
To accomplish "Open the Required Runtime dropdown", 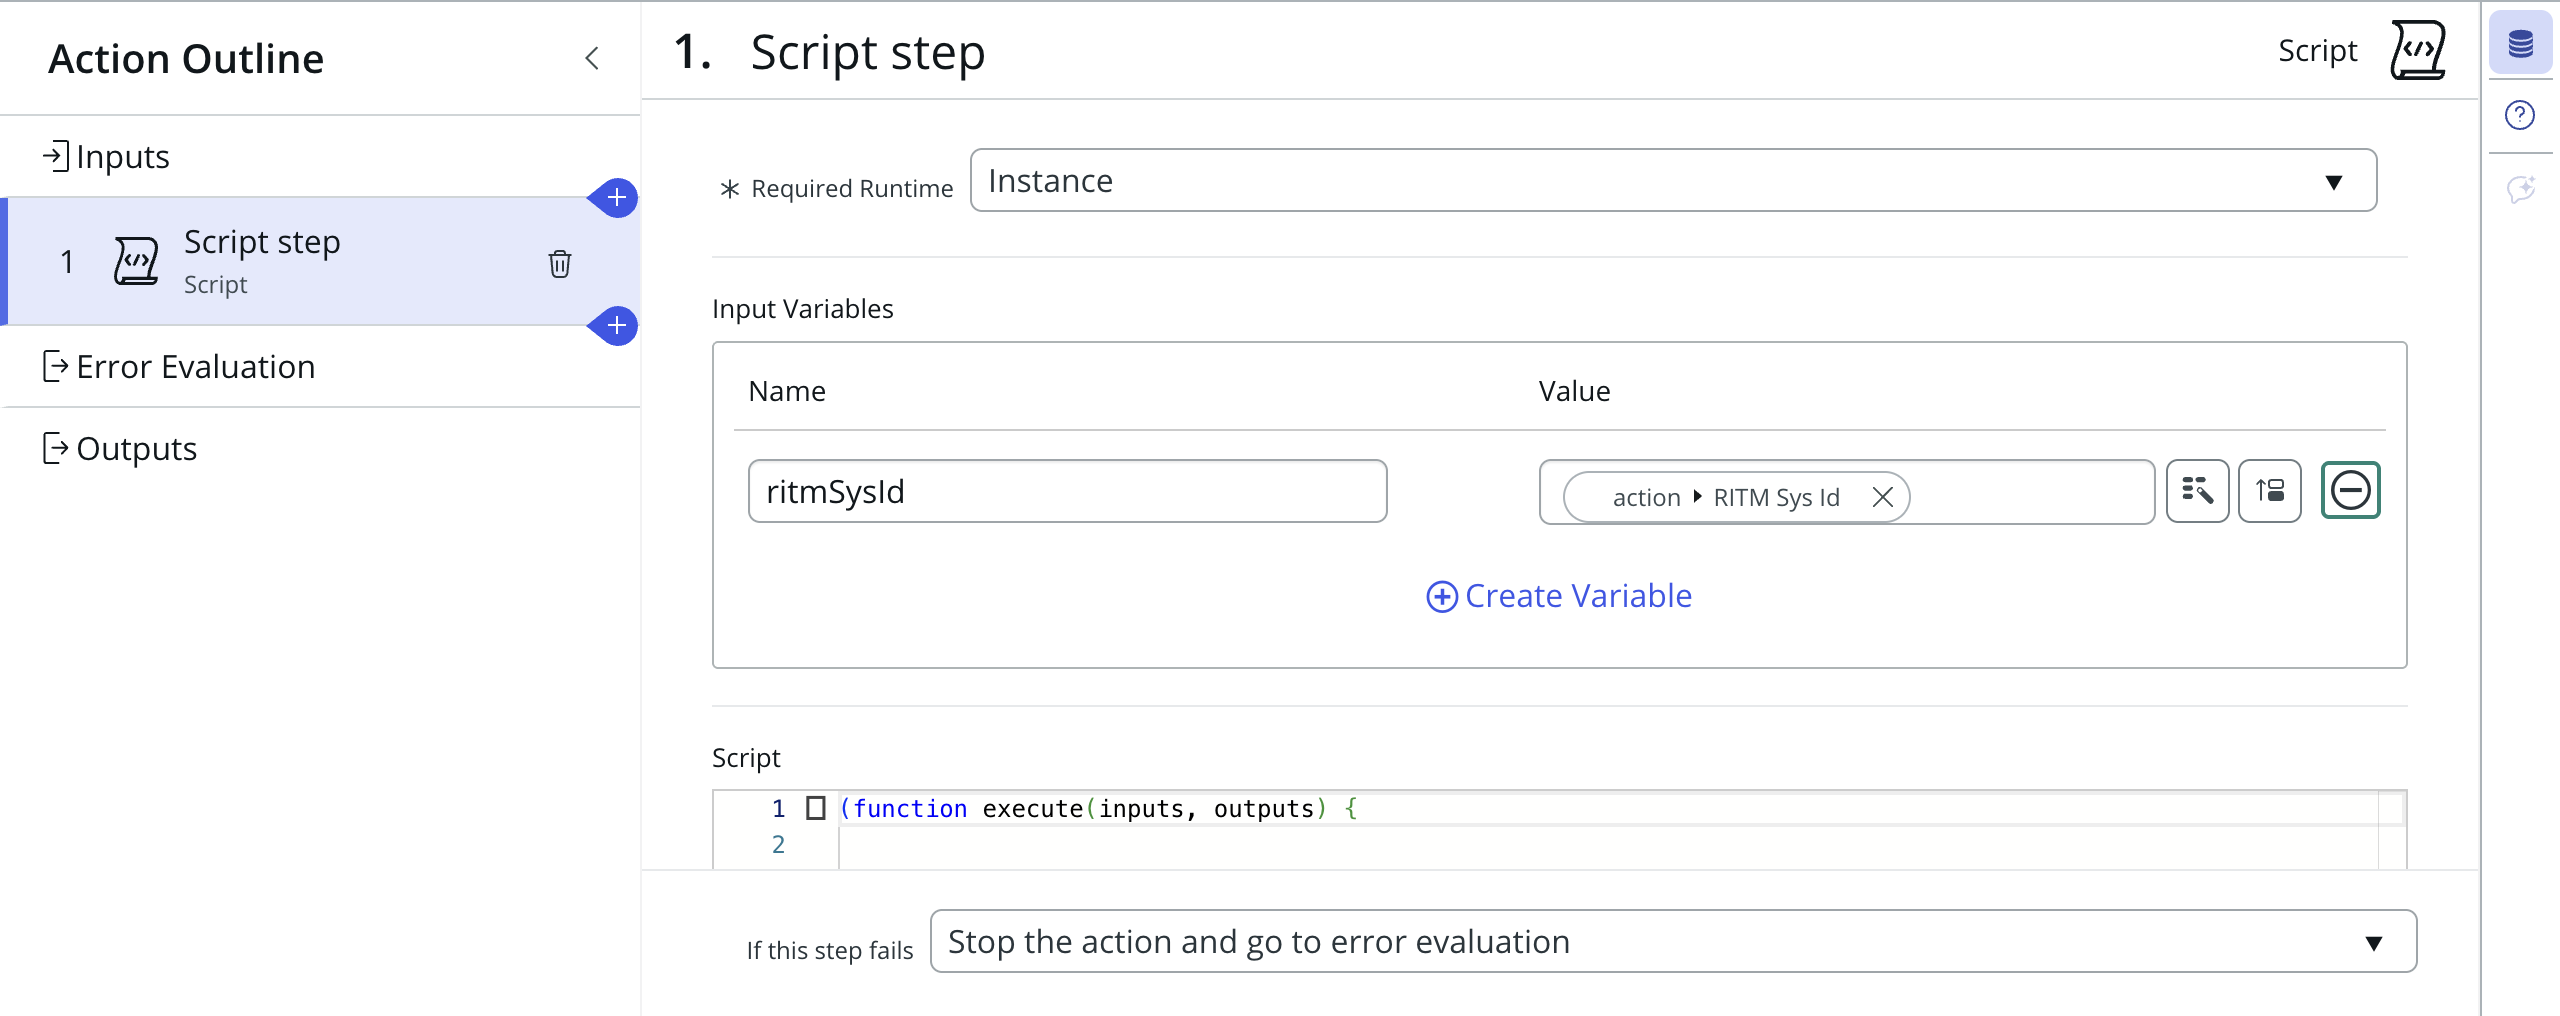I will (1672, 181).
